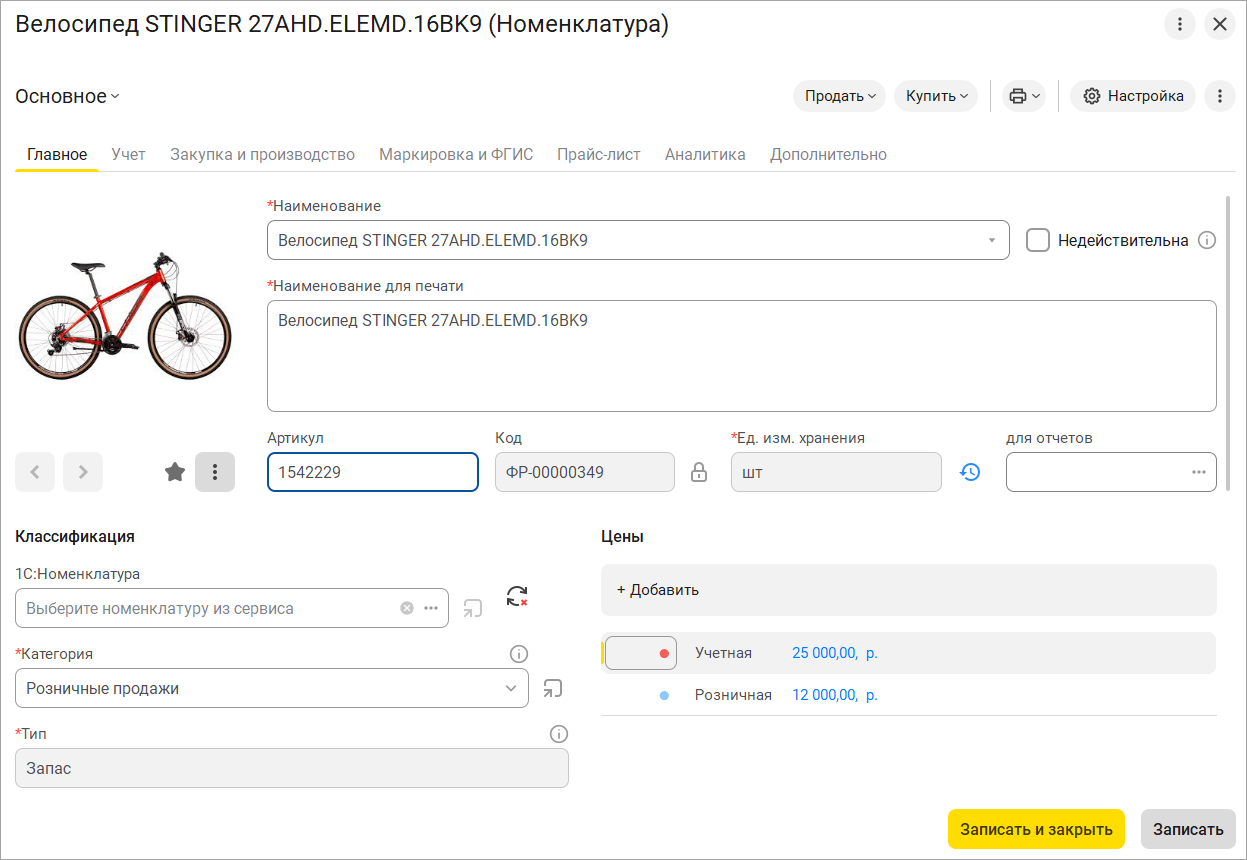Click the lock icon beside the Код field
The width and height of the screenshot is (1247, 860).
699,472
